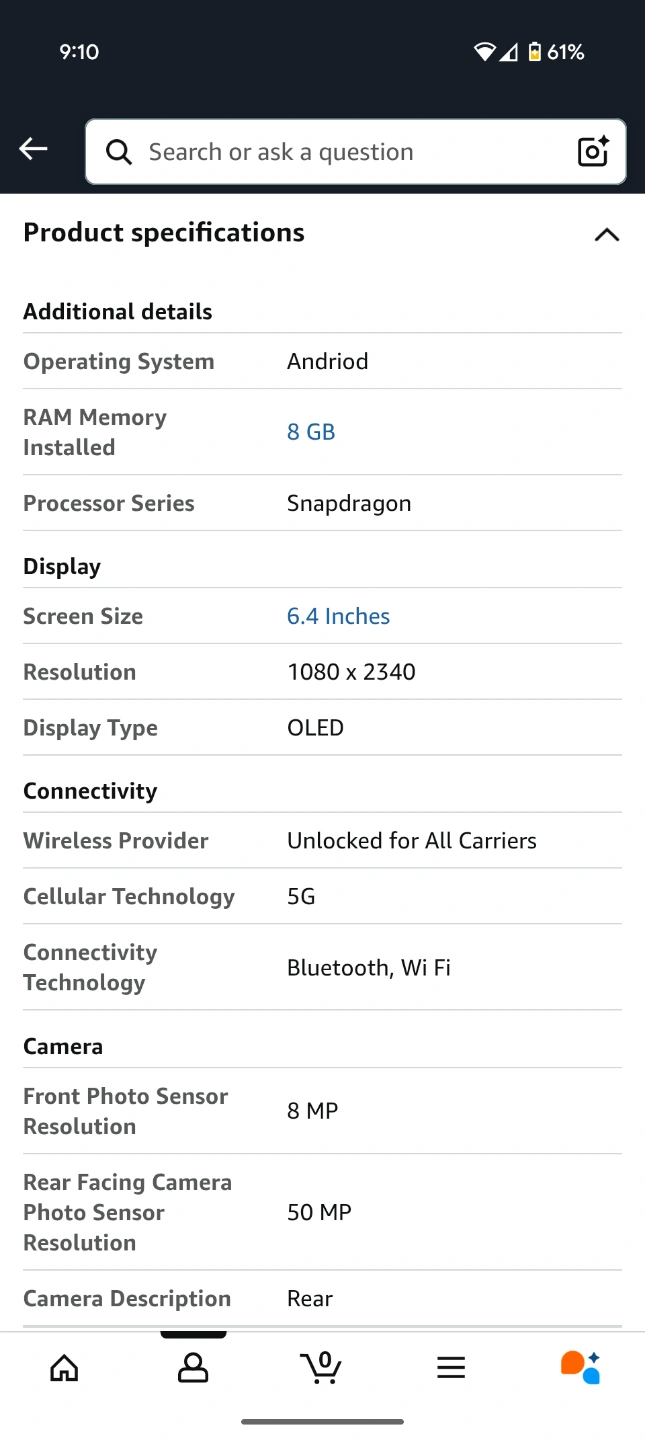
Task: Tap the Wi-Fi status icon
Action: pos(484,52)
